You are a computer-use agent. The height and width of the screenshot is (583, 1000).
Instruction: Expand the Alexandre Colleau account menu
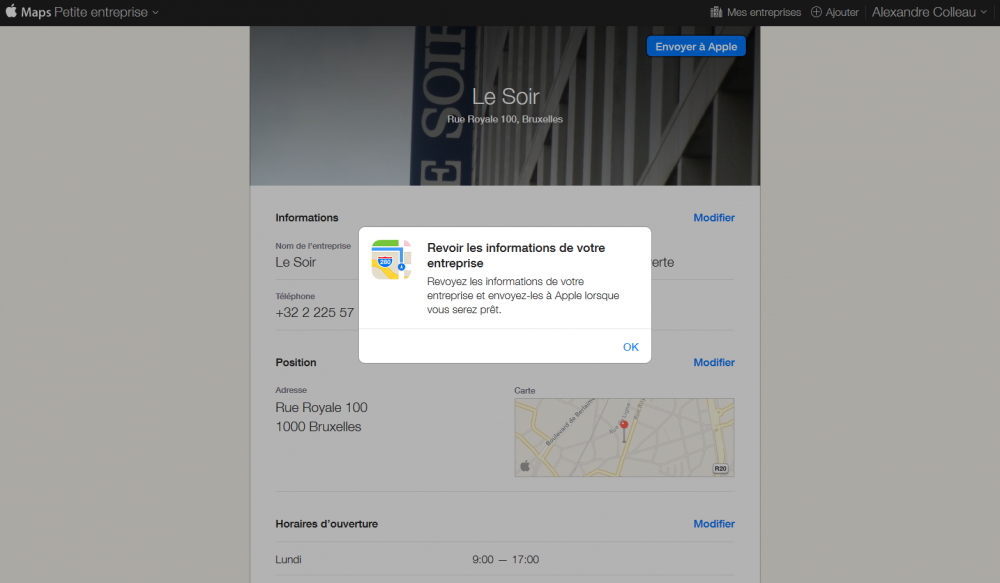929,12
